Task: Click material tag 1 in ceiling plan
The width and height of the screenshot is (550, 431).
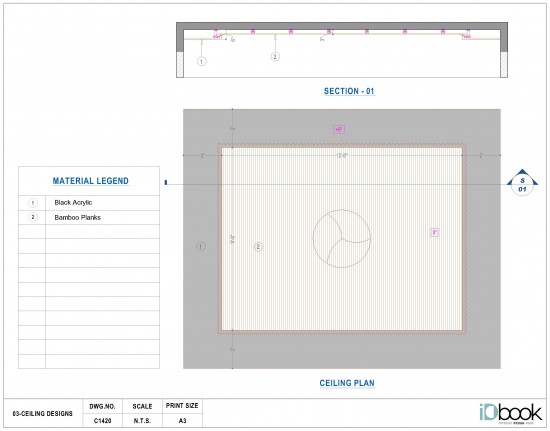Action: coord(201,247)
